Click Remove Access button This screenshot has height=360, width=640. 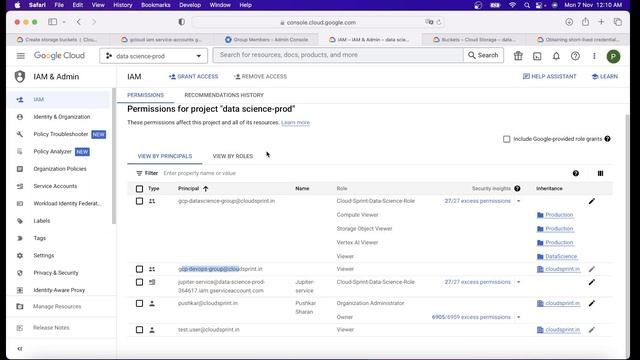pyautogui.click(x=260, y=76)
